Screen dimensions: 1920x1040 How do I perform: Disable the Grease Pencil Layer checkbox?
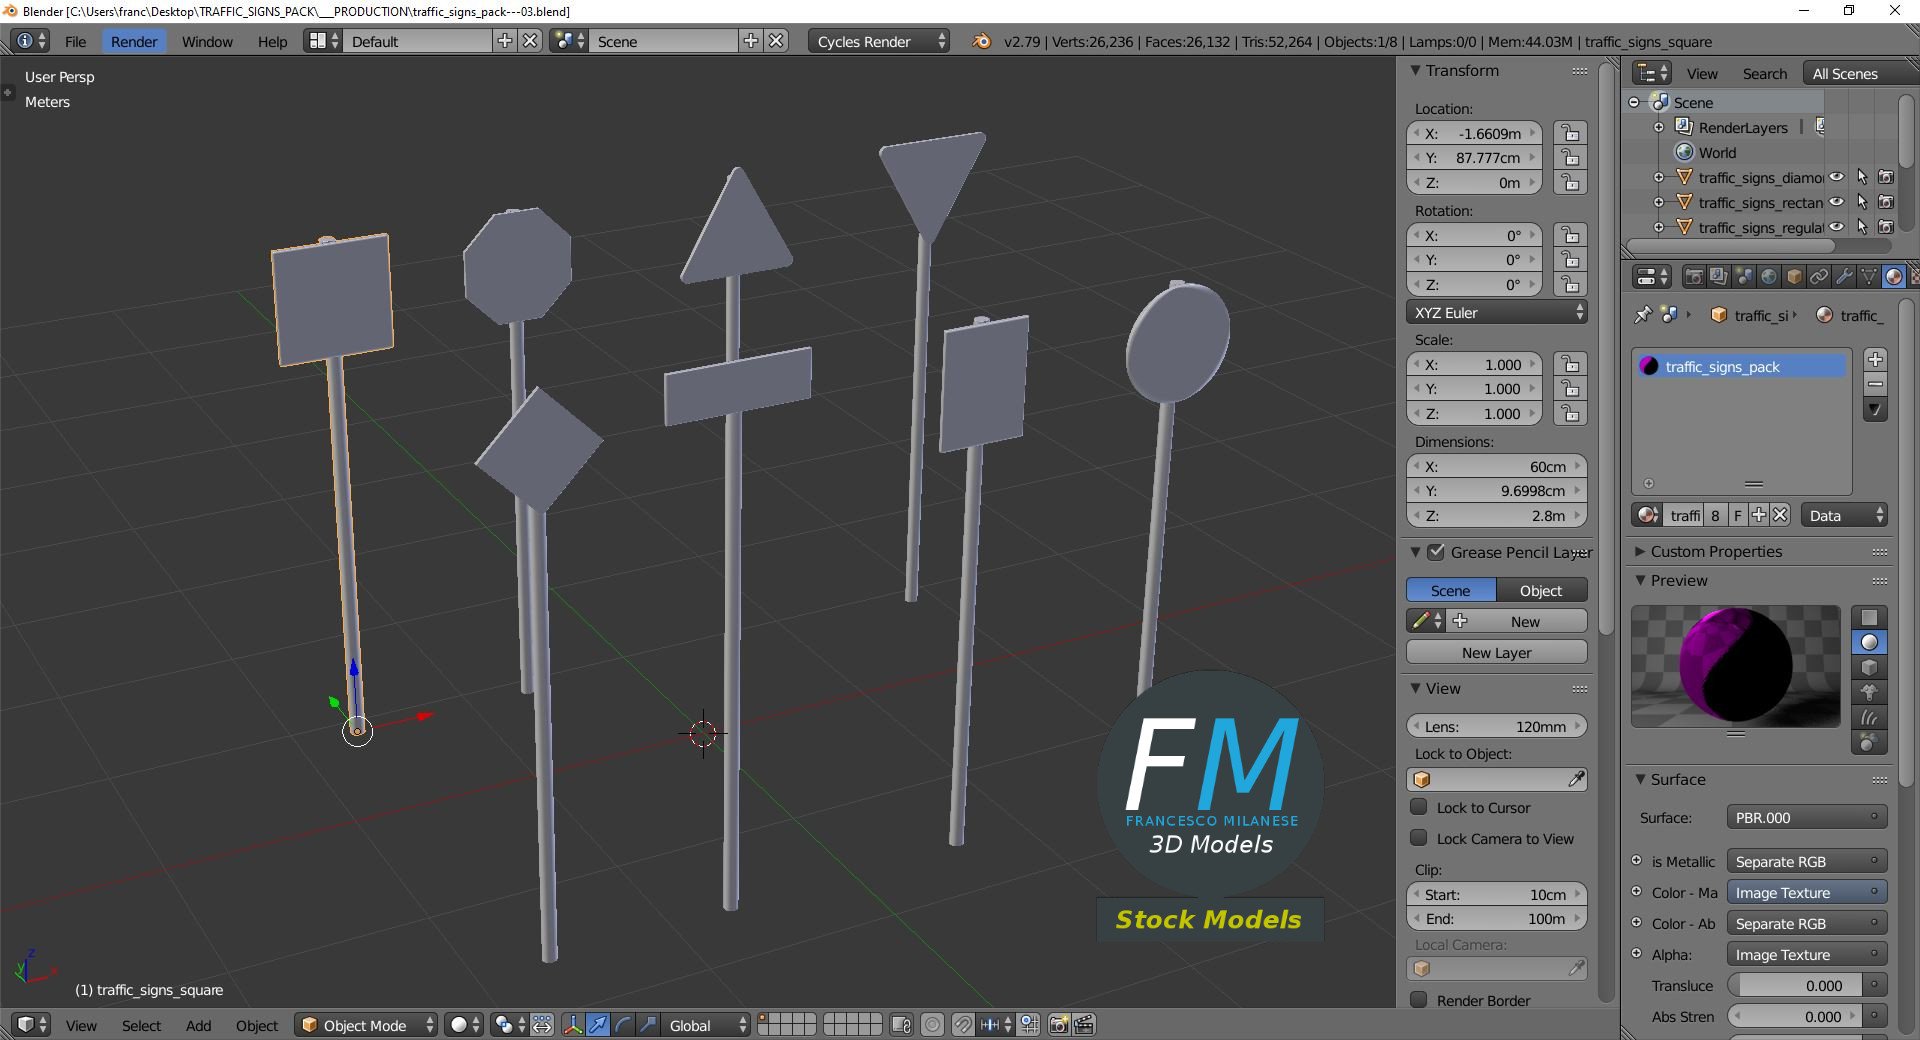(x=1437, y=552)
